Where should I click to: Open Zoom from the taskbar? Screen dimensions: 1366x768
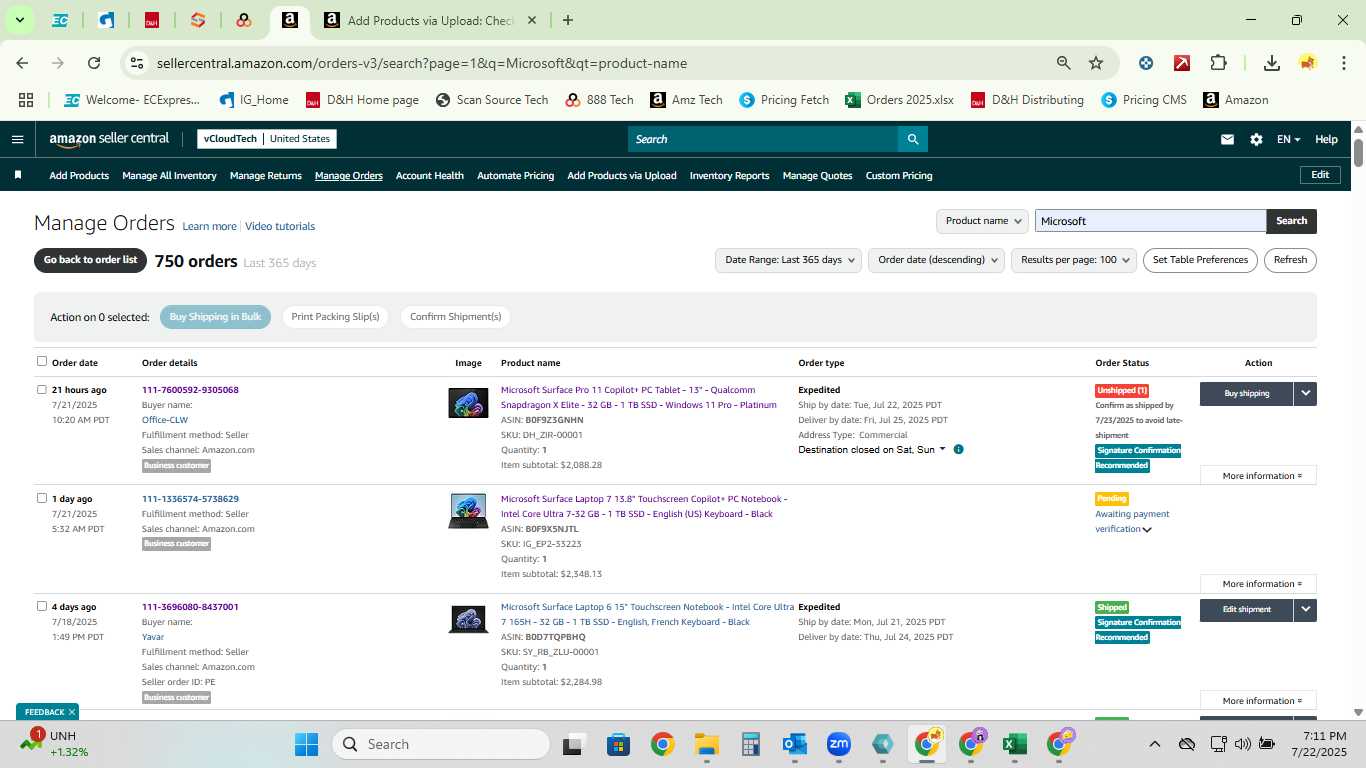(838, 744)
